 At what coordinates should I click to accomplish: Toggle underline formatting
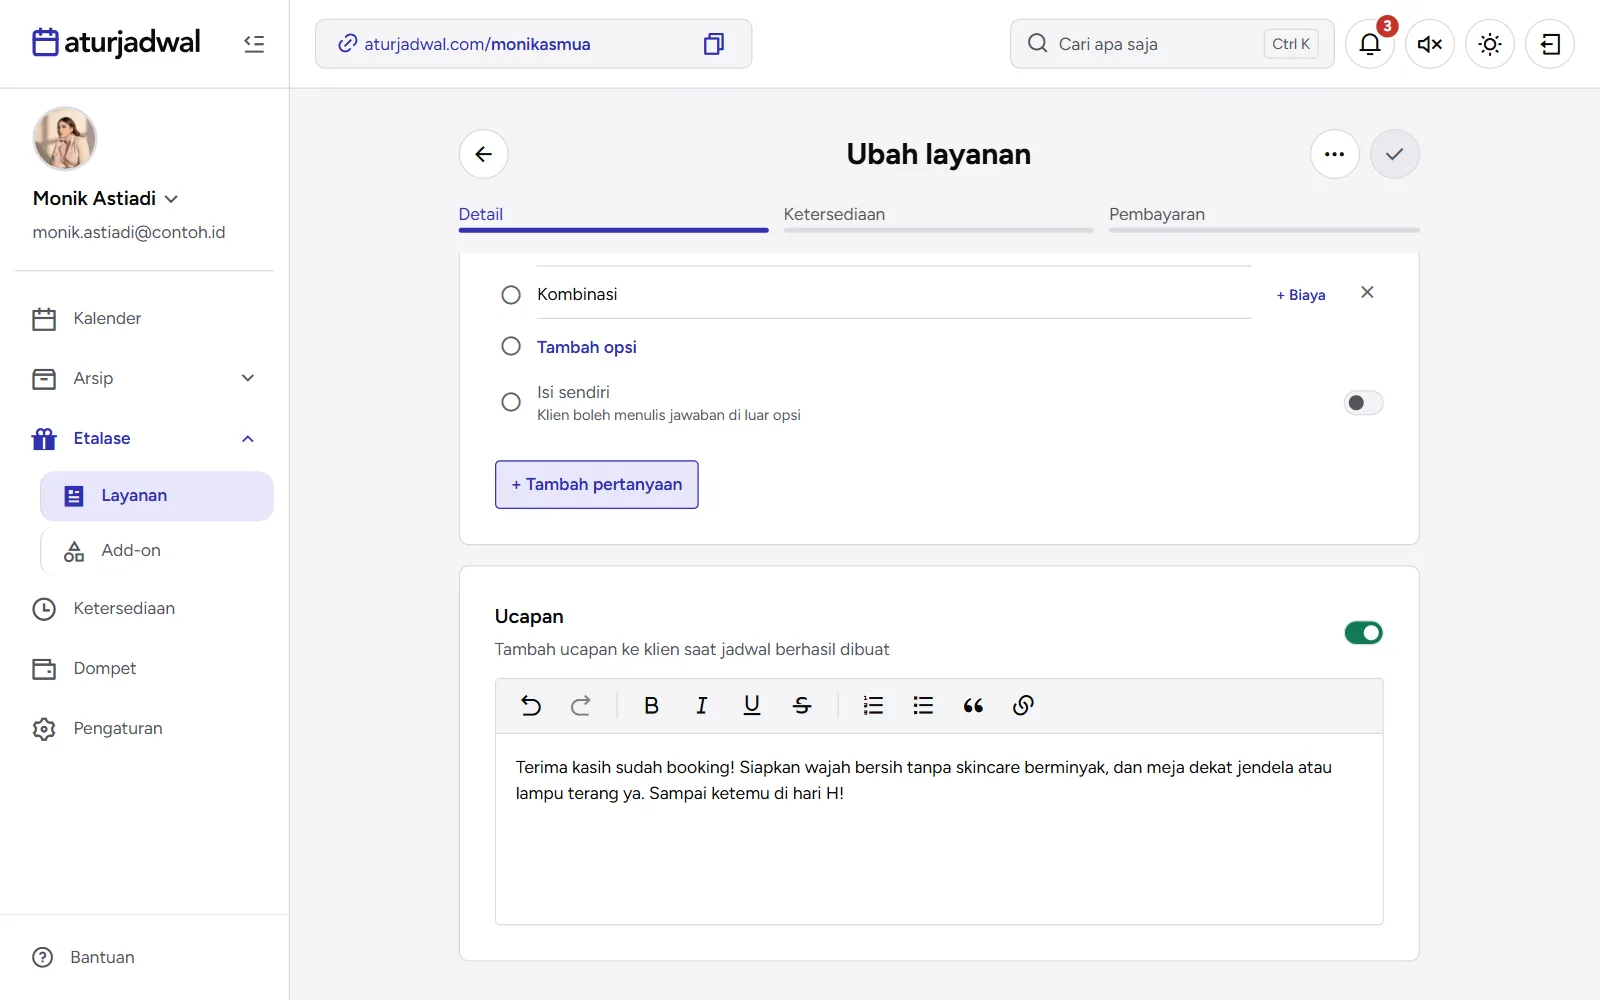[x=752, y=706]
